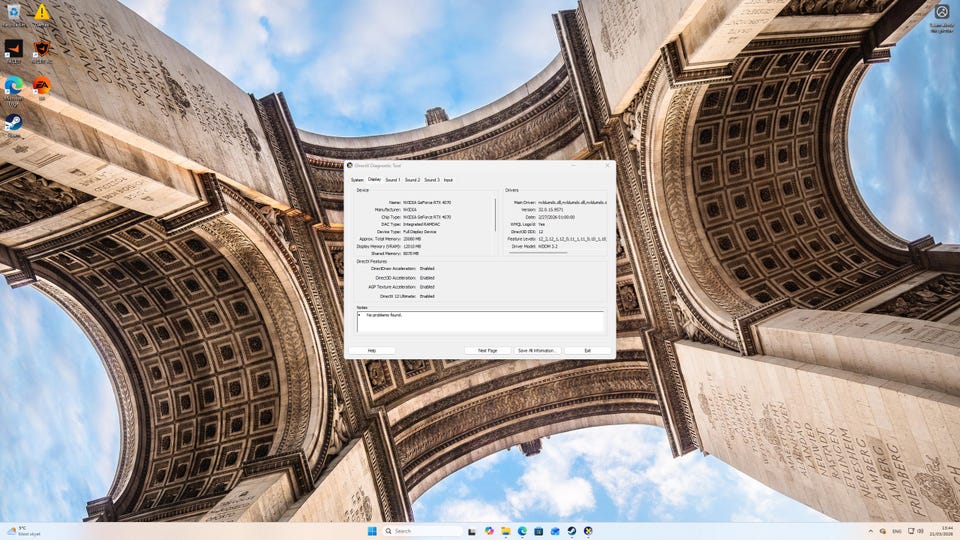Switch to the Sound 1 tab
The image size is (960, 540).
[393, 180]
